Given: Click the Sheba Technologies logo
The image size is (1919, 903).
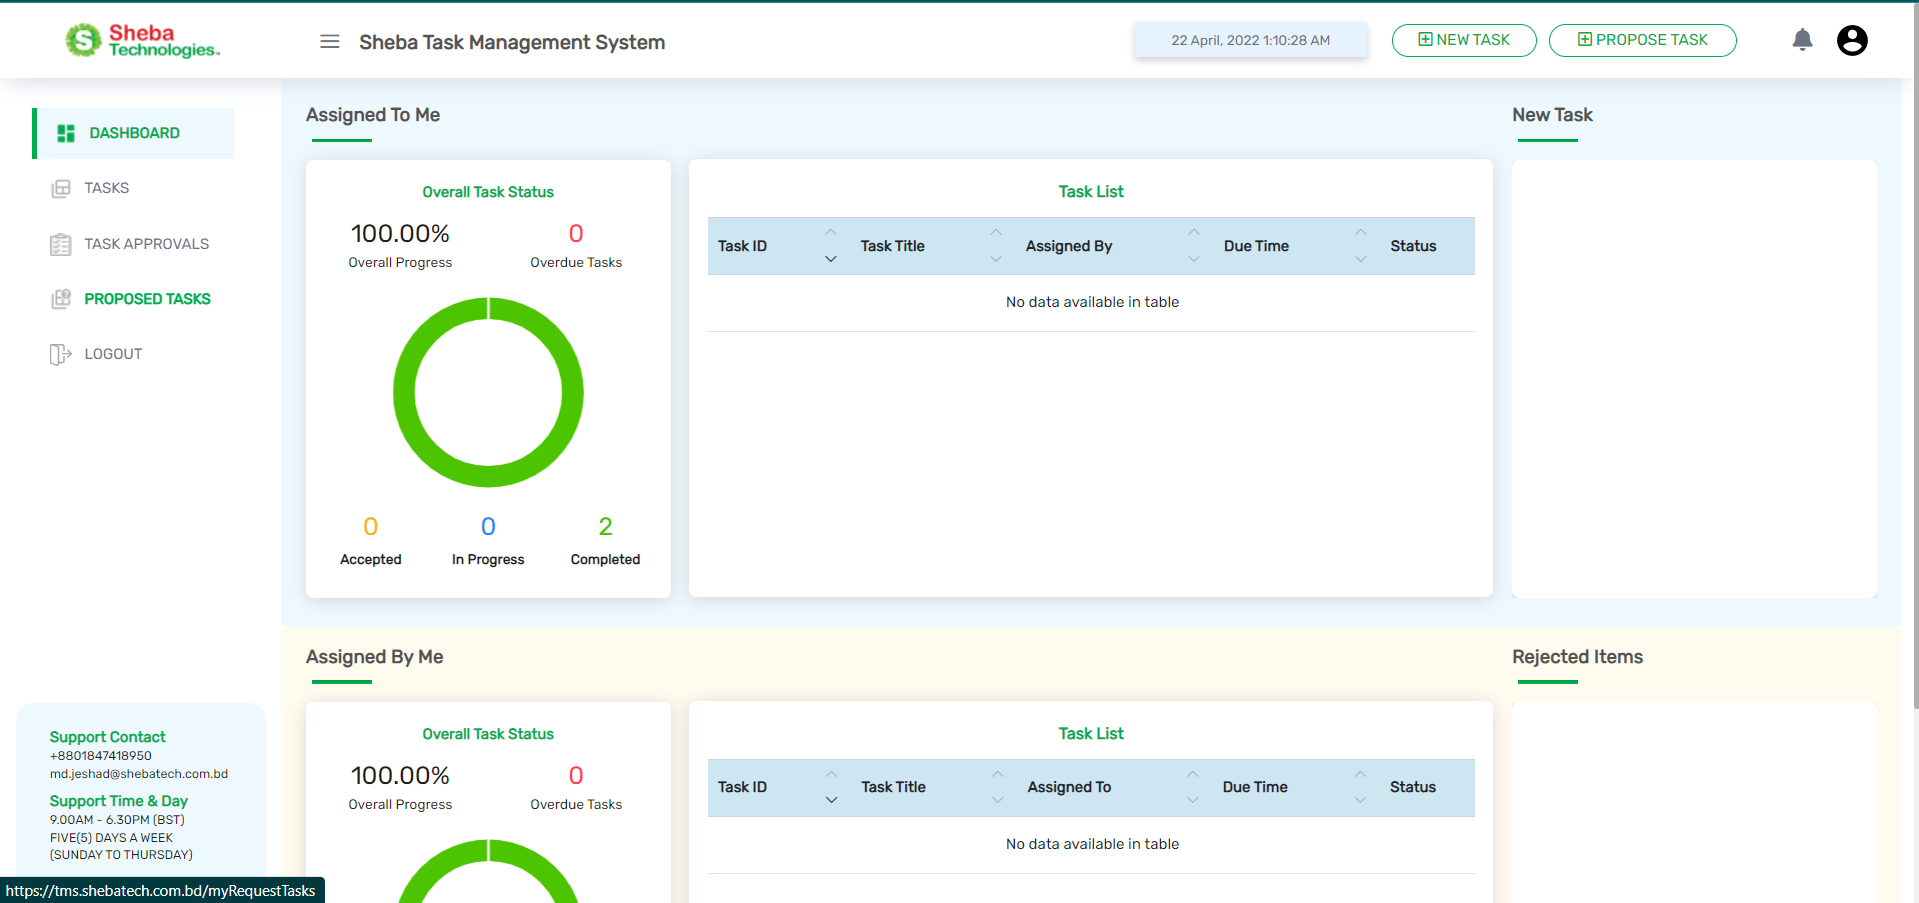Looking at the screenshot, I should click(142, 41).
